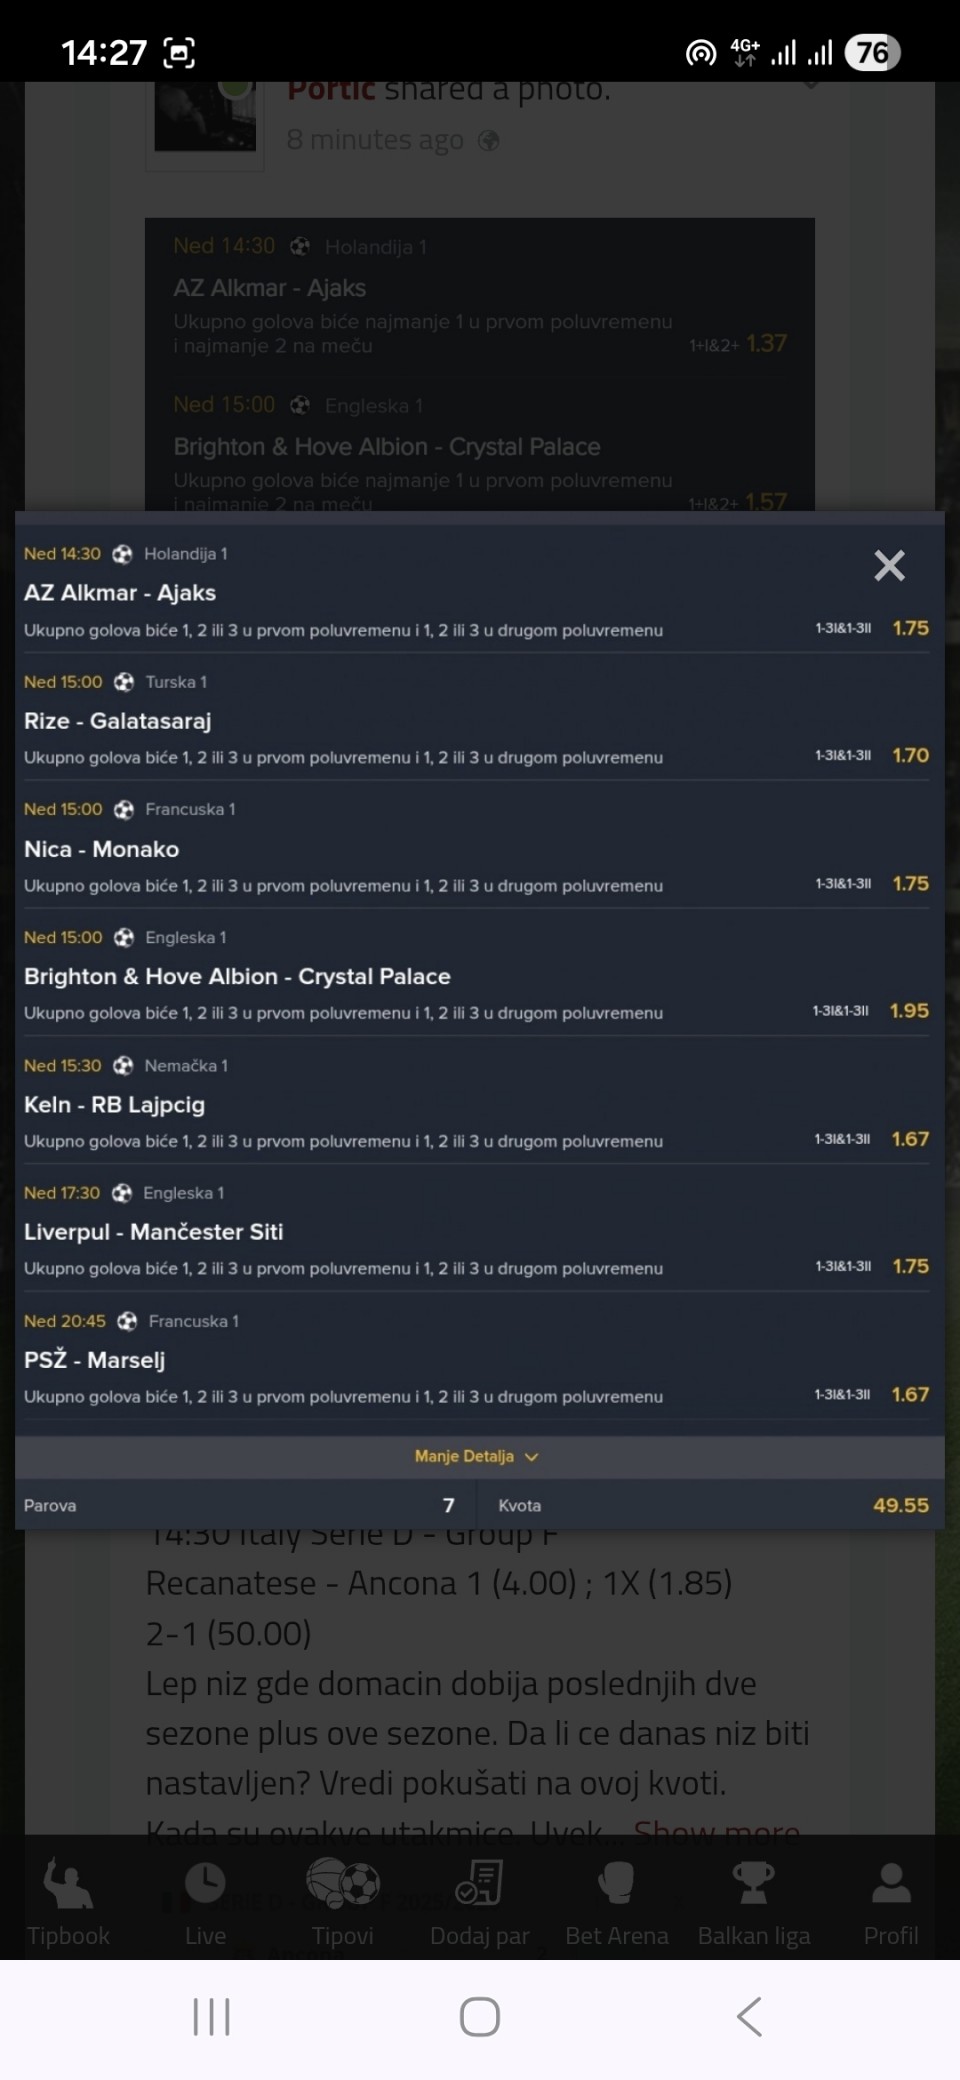This screenshot has width=960, height=2080.
Task: Tap the Rize - Galatasaraj match title
Action: [x=118, y=721]
